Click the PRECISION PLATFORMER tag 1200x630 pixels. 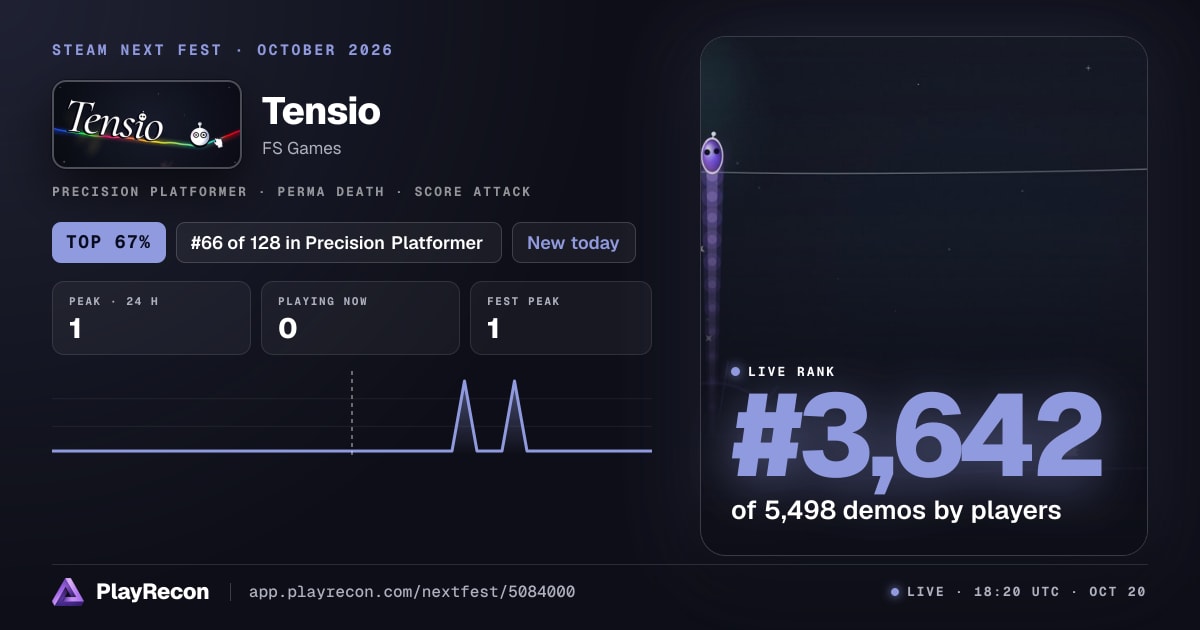pyautogui.click(x=149, y=191)
